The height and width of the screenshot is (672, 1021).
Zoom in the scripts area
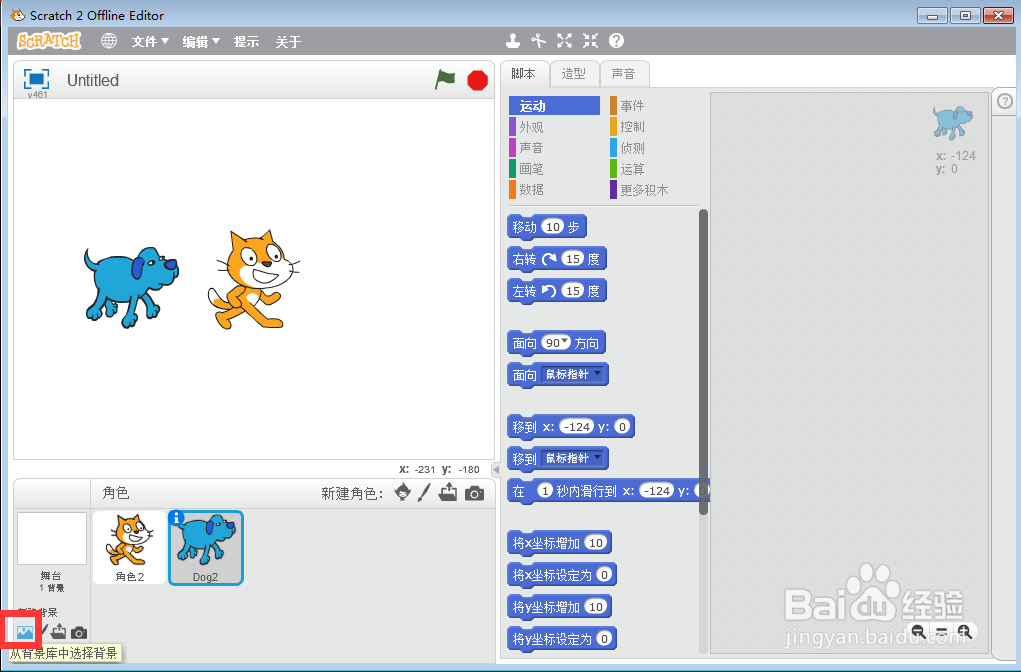point(965,631)
